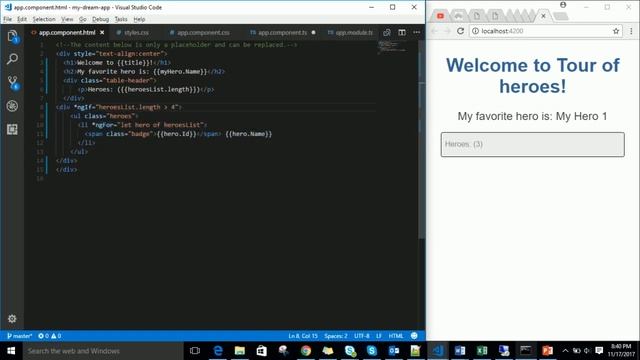Screen dimensions: 640x360
Task: Click Ln 8, Col 15 in status bar
Action: pyautogui.click(x=303, y=336)
